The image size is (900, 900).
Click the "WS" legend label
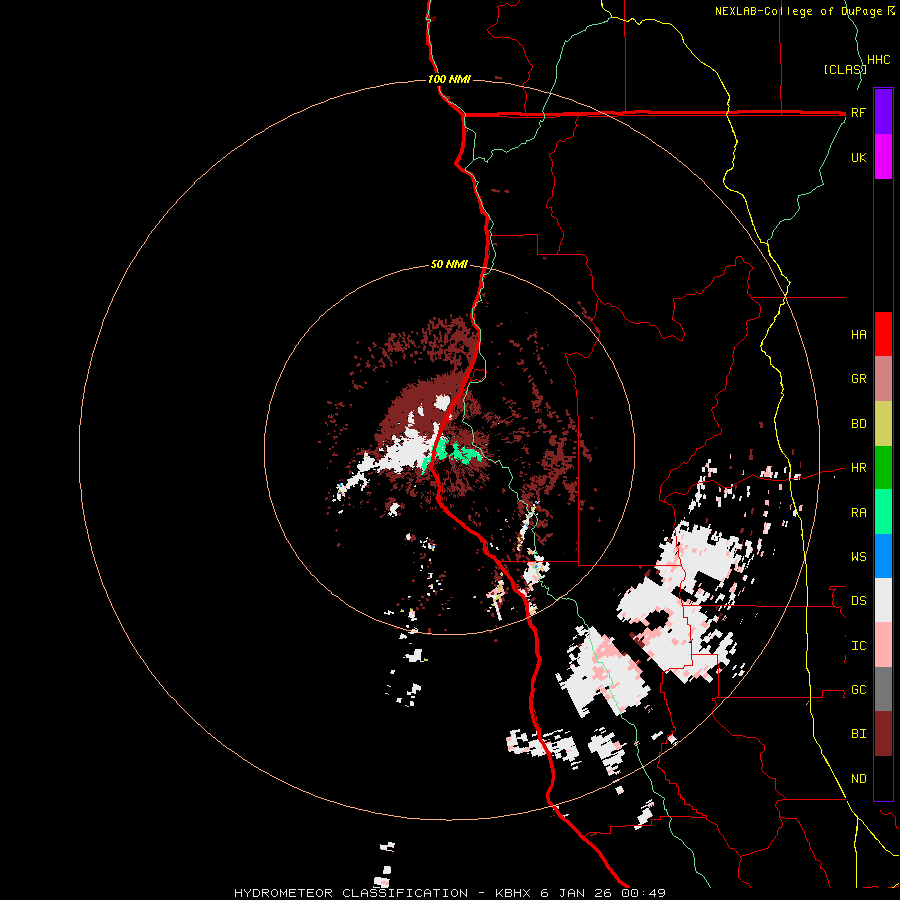tap(858, 556)
